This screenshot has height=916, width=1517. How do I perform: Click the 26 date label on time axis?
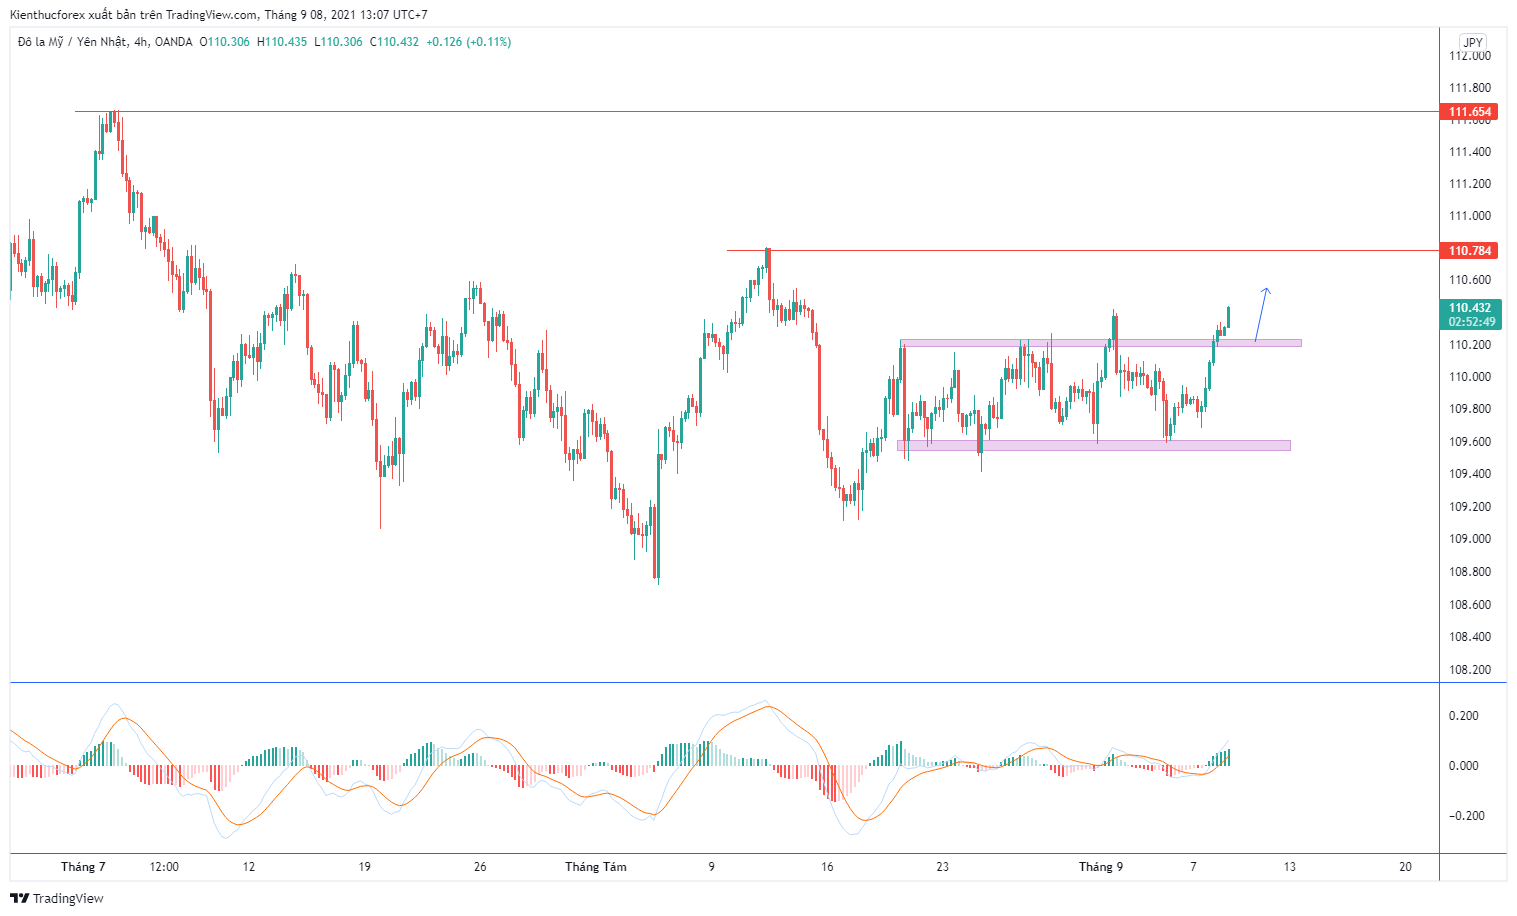click(480, 867)
